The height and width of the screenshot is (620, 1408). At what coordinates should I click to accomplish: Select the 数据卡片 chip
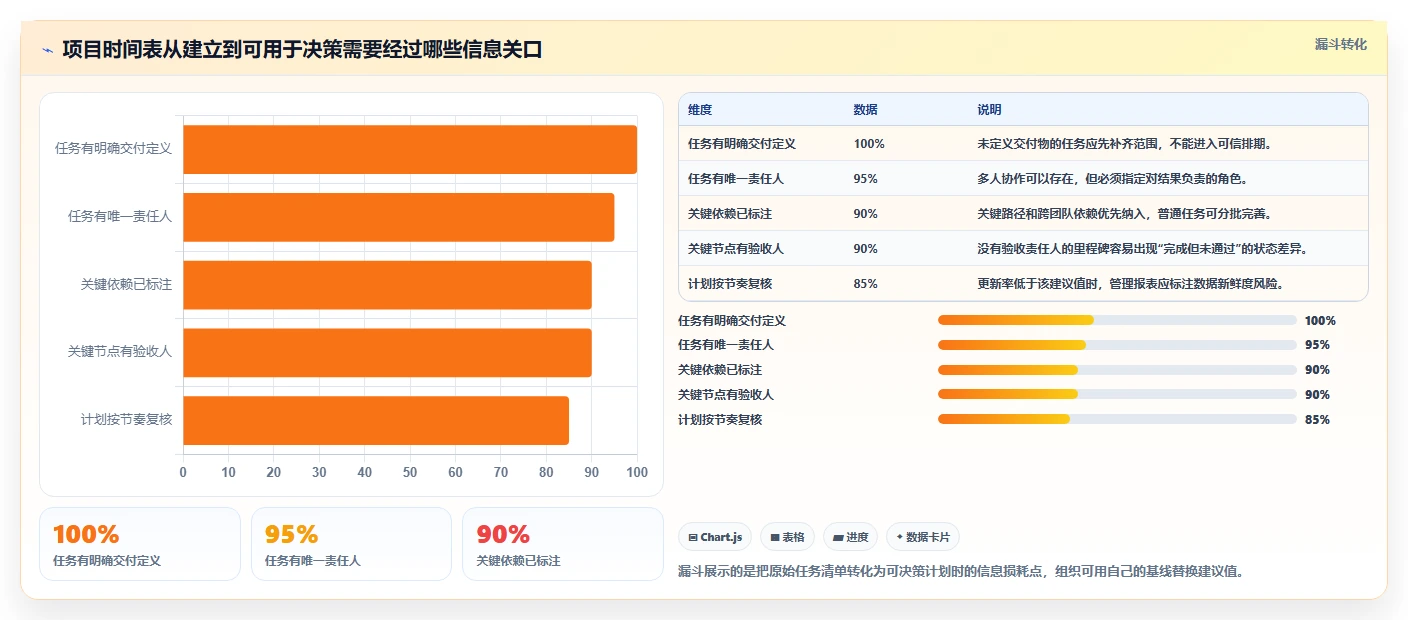tap(923, 537)
